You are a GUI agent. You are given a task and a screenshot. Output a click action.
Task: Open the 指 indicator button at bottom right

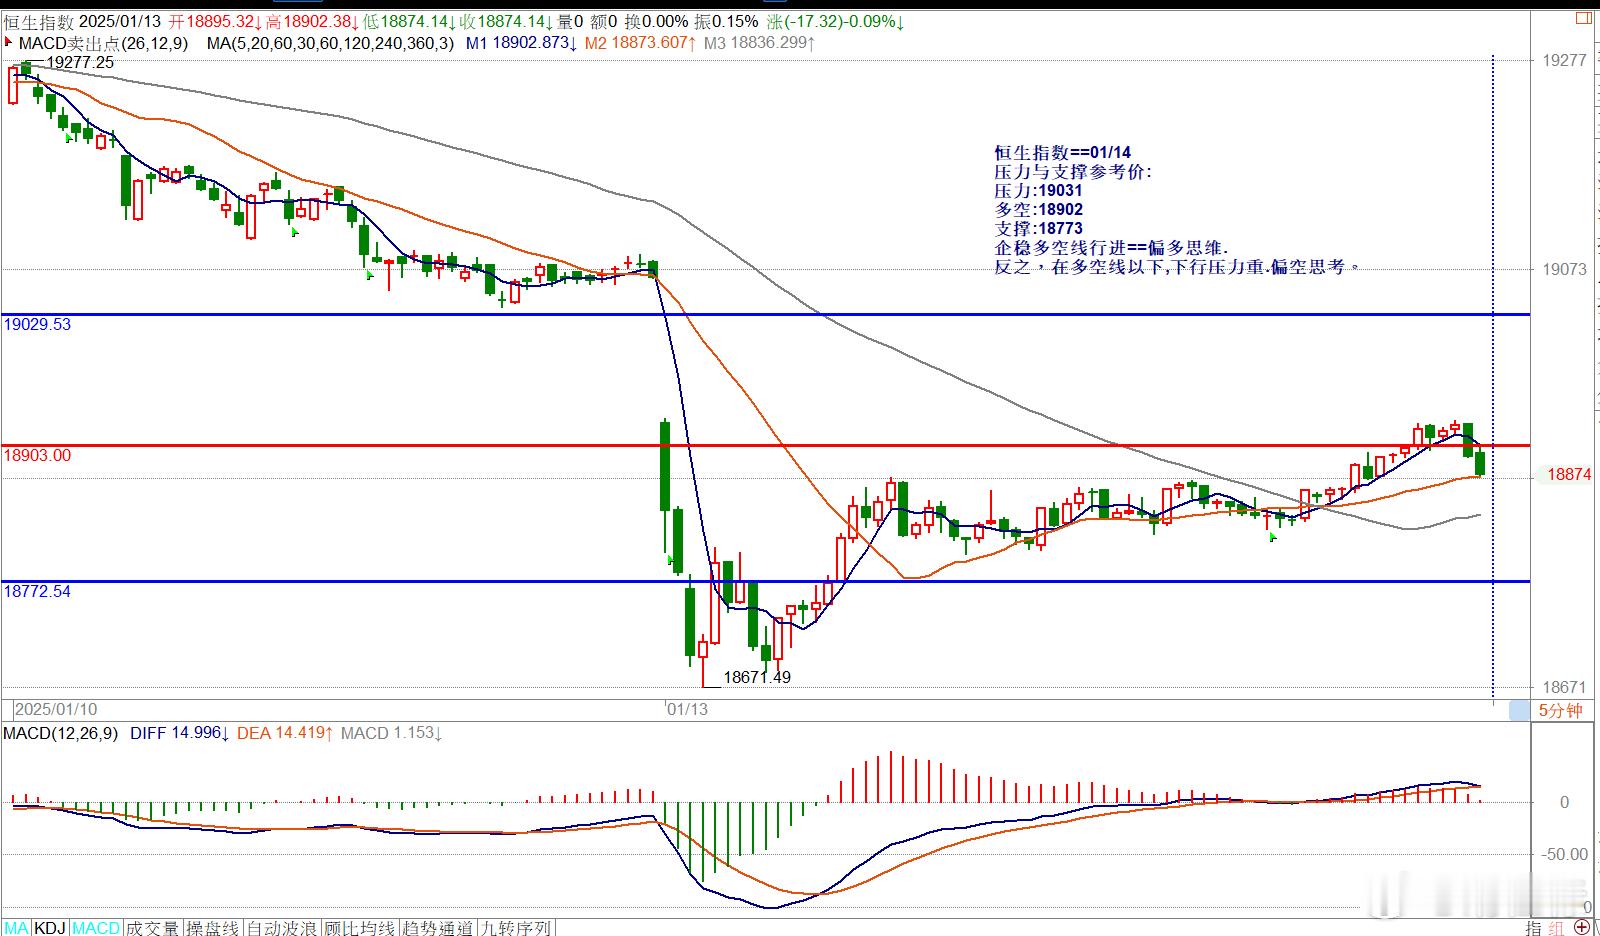pos(1533,928)
